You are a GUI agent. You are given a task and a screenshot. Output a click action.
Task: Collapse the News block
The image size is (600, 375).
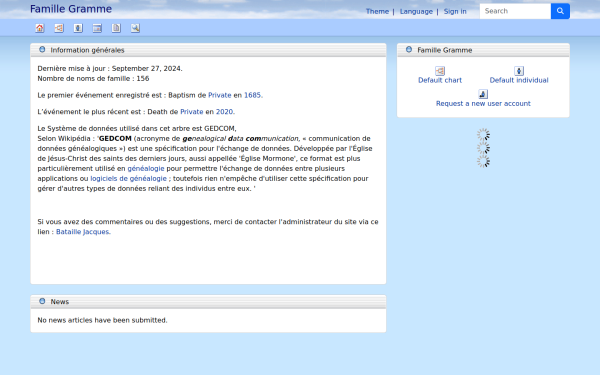(42, 301)
